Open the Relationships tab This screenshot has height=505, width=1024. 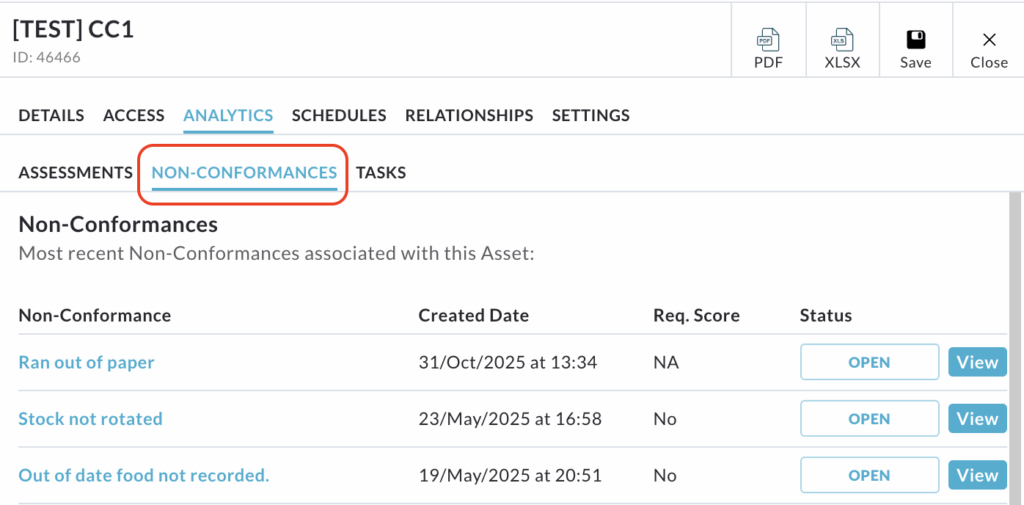[469, 115]
